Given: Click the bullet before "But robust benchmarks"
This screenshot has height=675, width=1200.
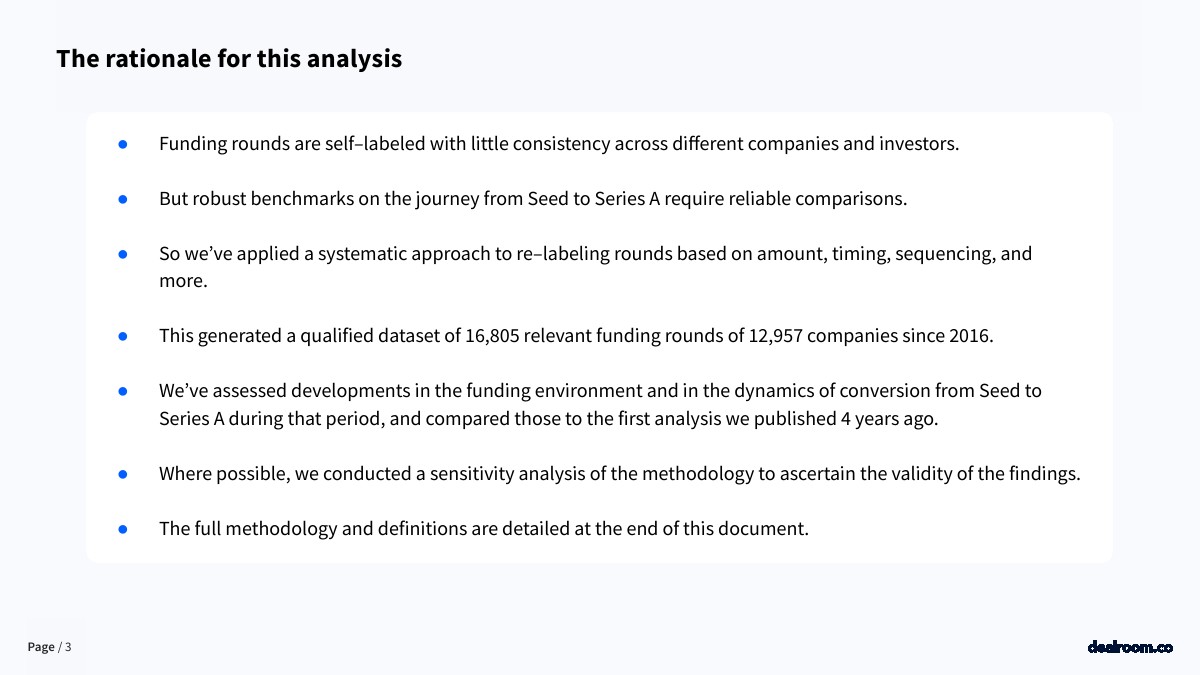Looking at the screenshot, I should 123,199.
